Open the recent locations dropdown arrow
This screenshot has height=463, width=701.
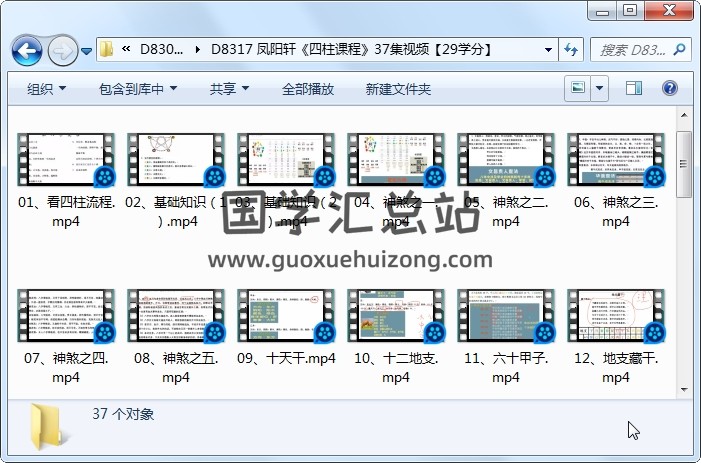(x=86, y=50)
